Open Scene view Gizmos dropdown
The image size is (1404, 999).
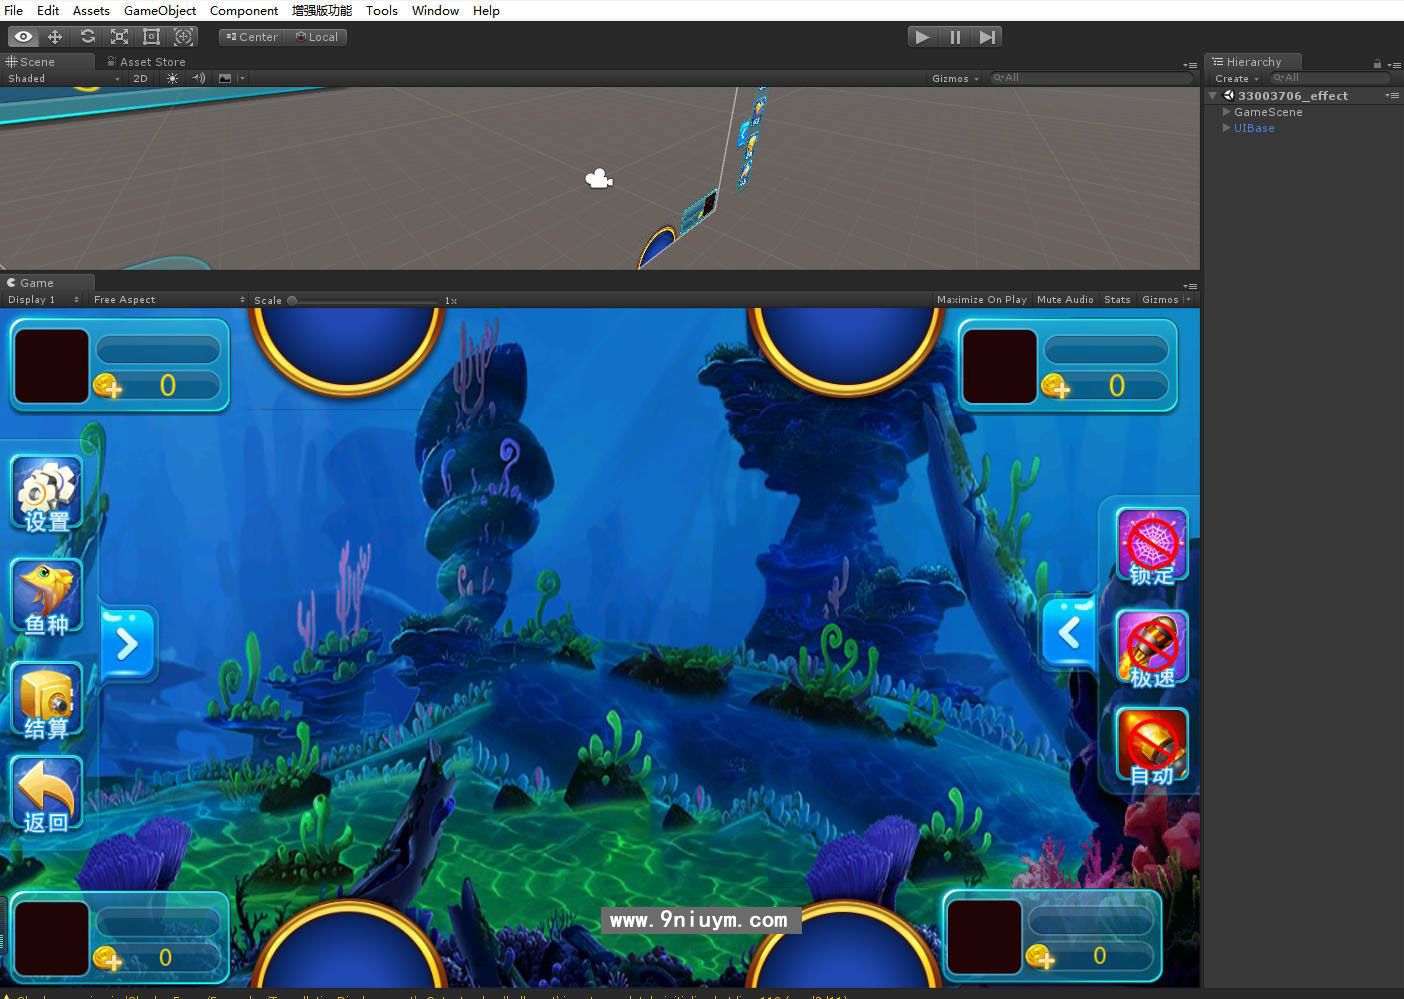coord(955,78)
